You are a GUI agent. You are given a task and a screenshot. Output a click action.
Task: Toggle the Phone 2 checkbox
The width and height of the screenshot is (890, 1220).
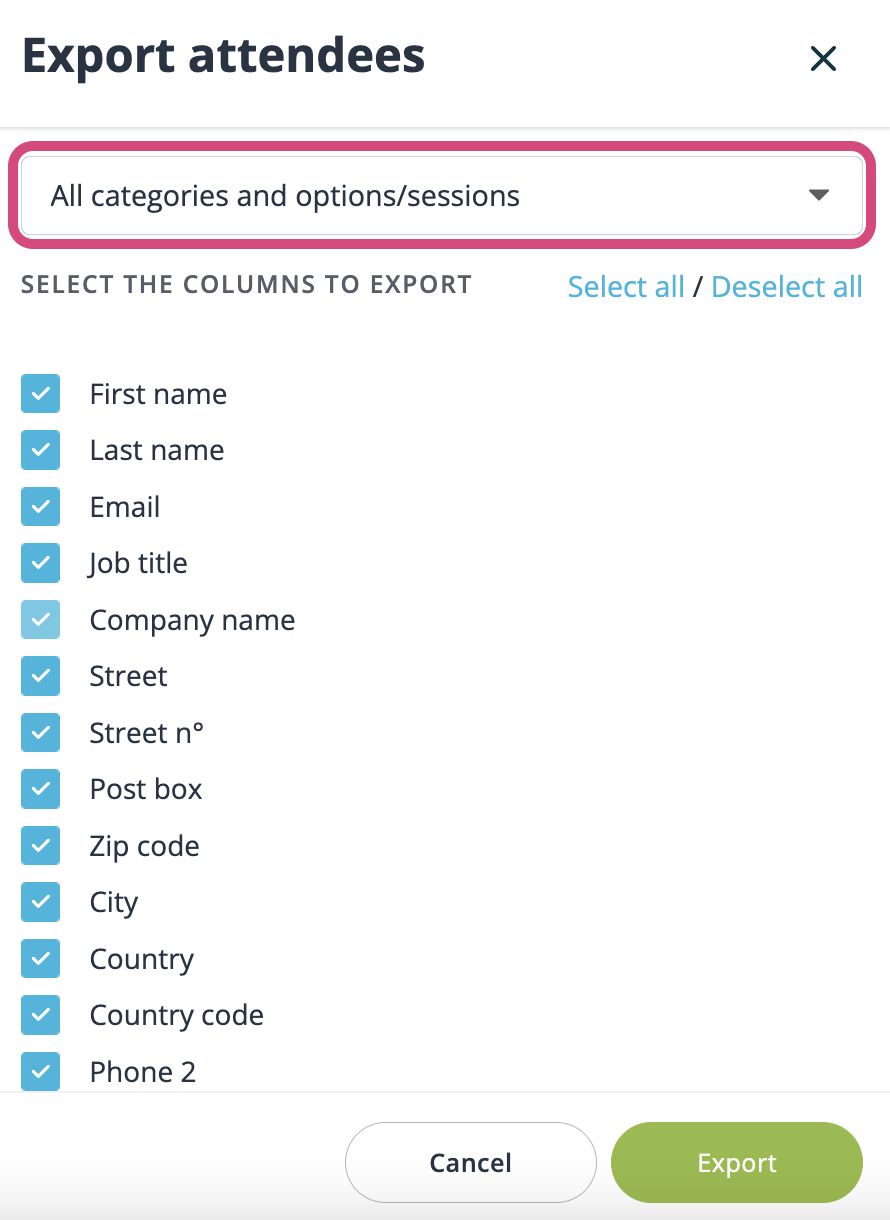pos(40,1071)
